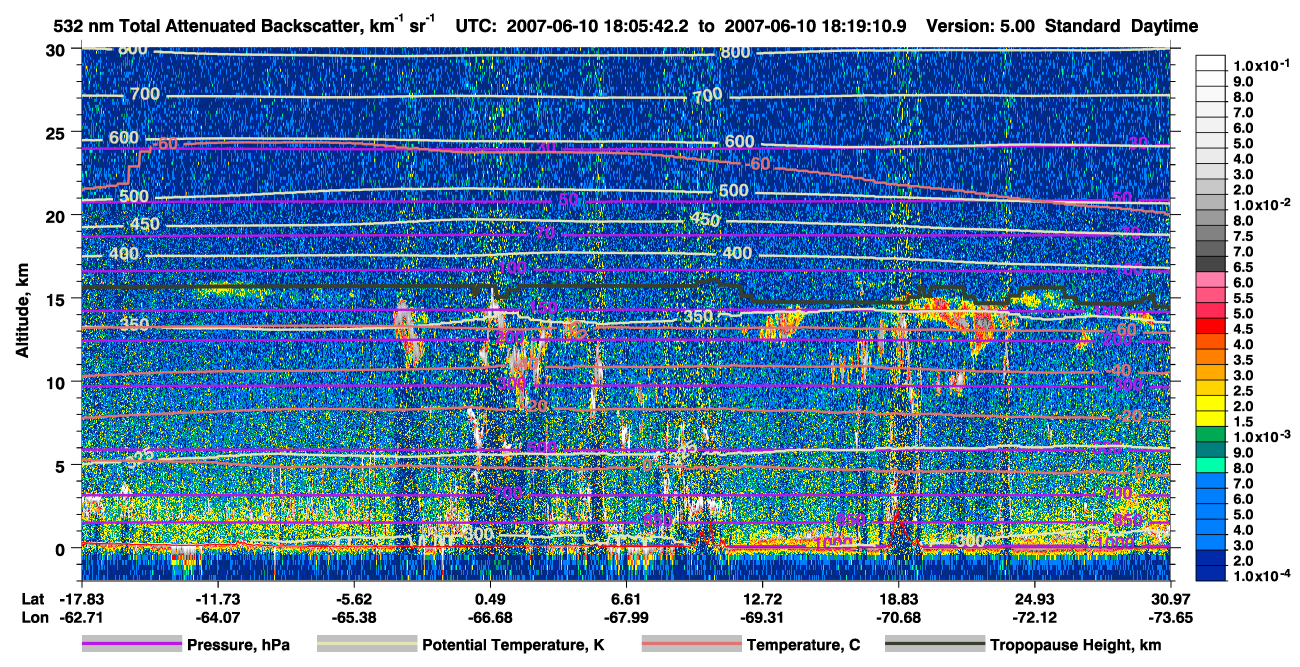Click the longitude value -62.71
This screenshot has height=667, width=1300.
pos(82,617)
